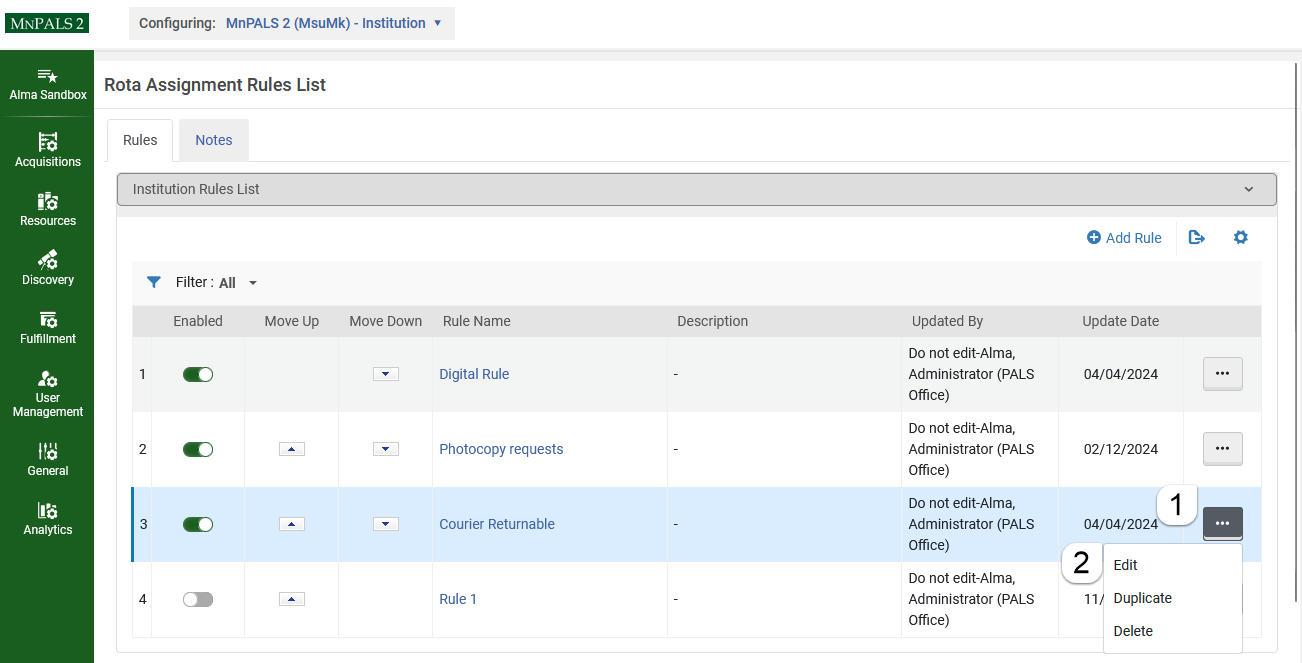Enable the Rule 1 toggle
The image size is (1302, 663).
point(198,599)
